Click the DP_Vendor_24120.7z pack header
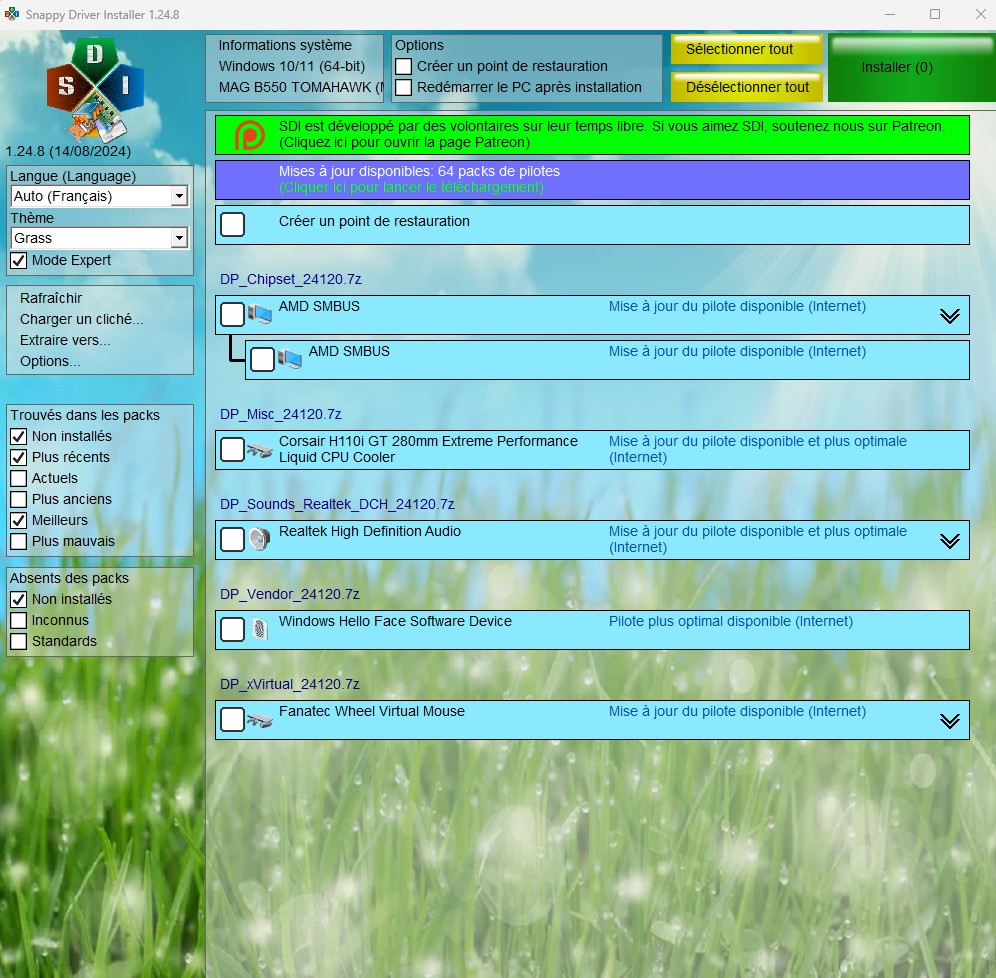This screenshot has height=978, width=996. pos(289,594)
